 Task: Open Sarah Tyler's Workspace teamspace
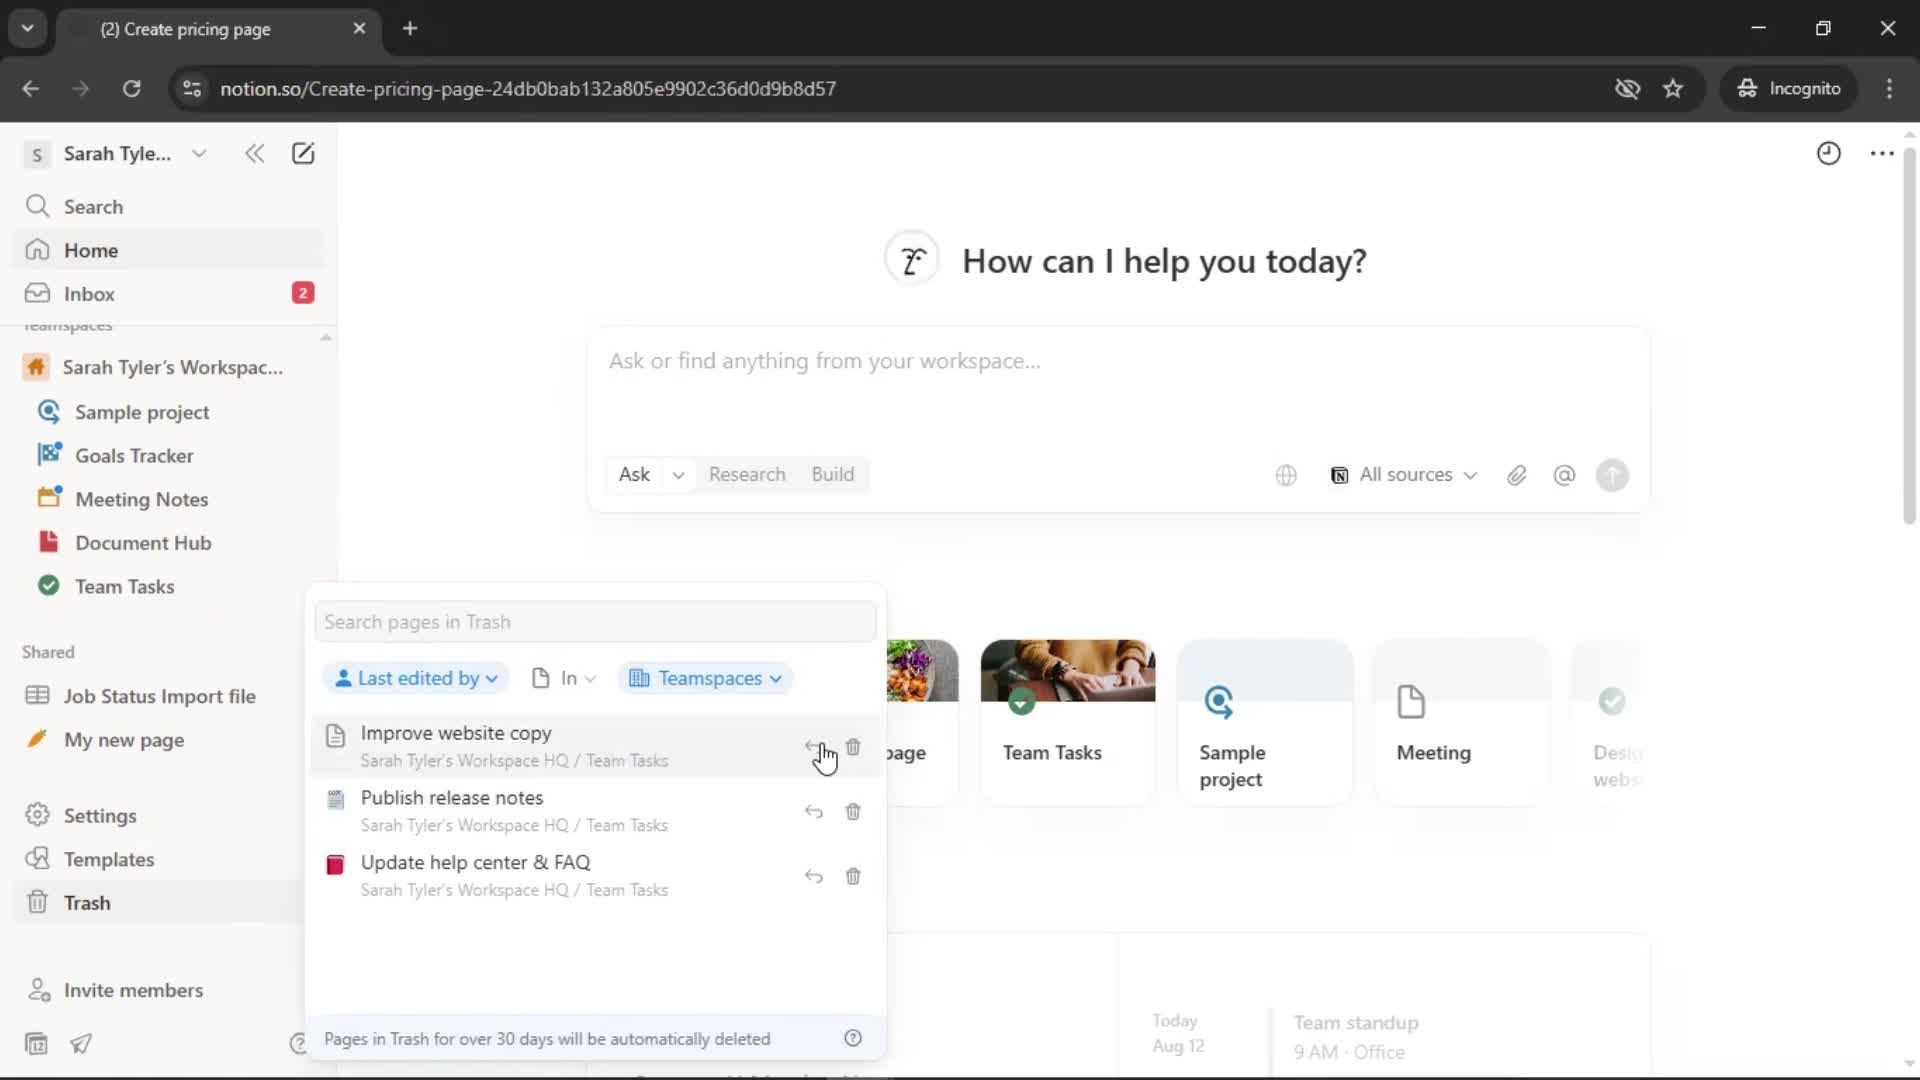coord(168,367)
